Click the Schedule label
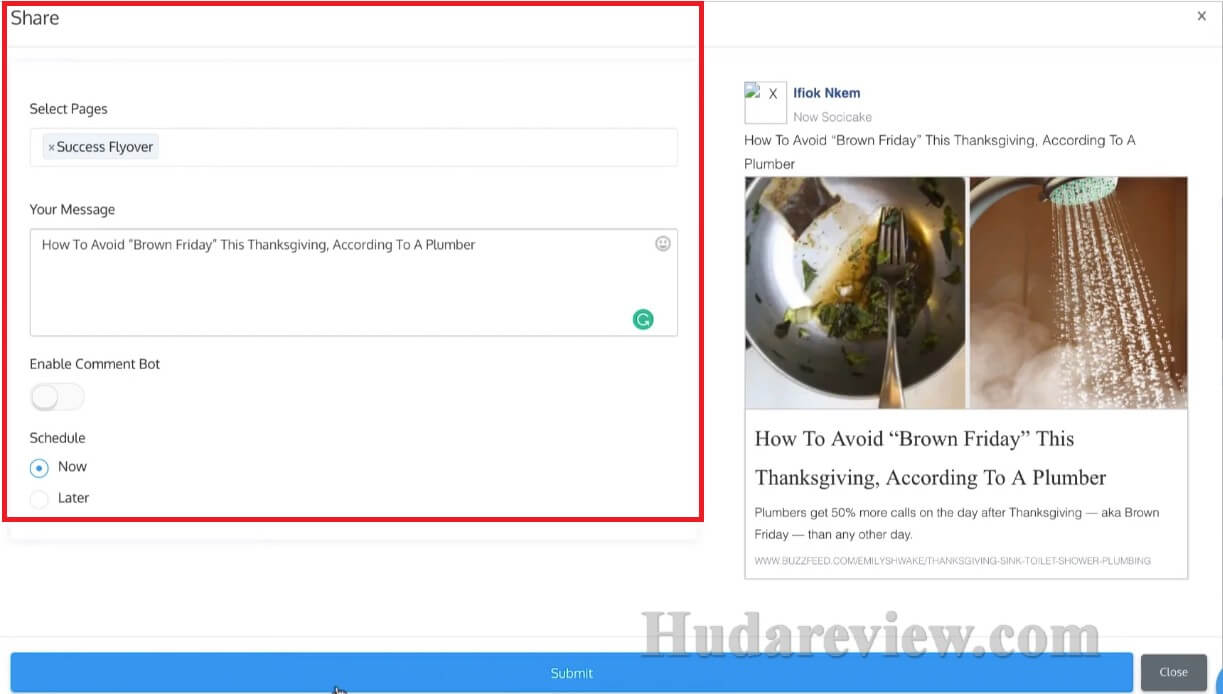Image resolution: width=1223 pixels, height=694 pixels. (58, 438)
